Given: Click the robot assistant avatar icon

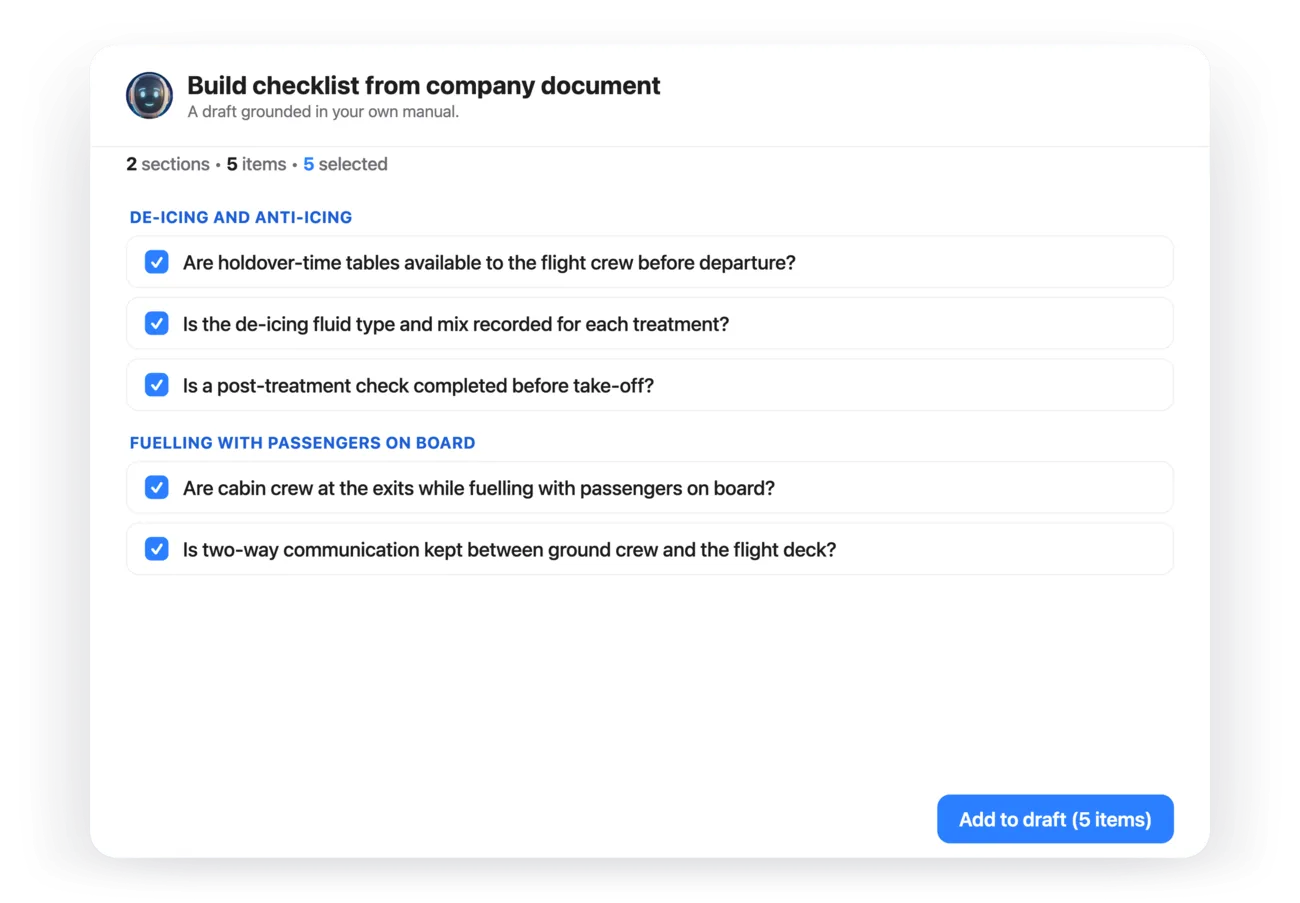Looking at the screenshot, I should (x=149, y=96).
